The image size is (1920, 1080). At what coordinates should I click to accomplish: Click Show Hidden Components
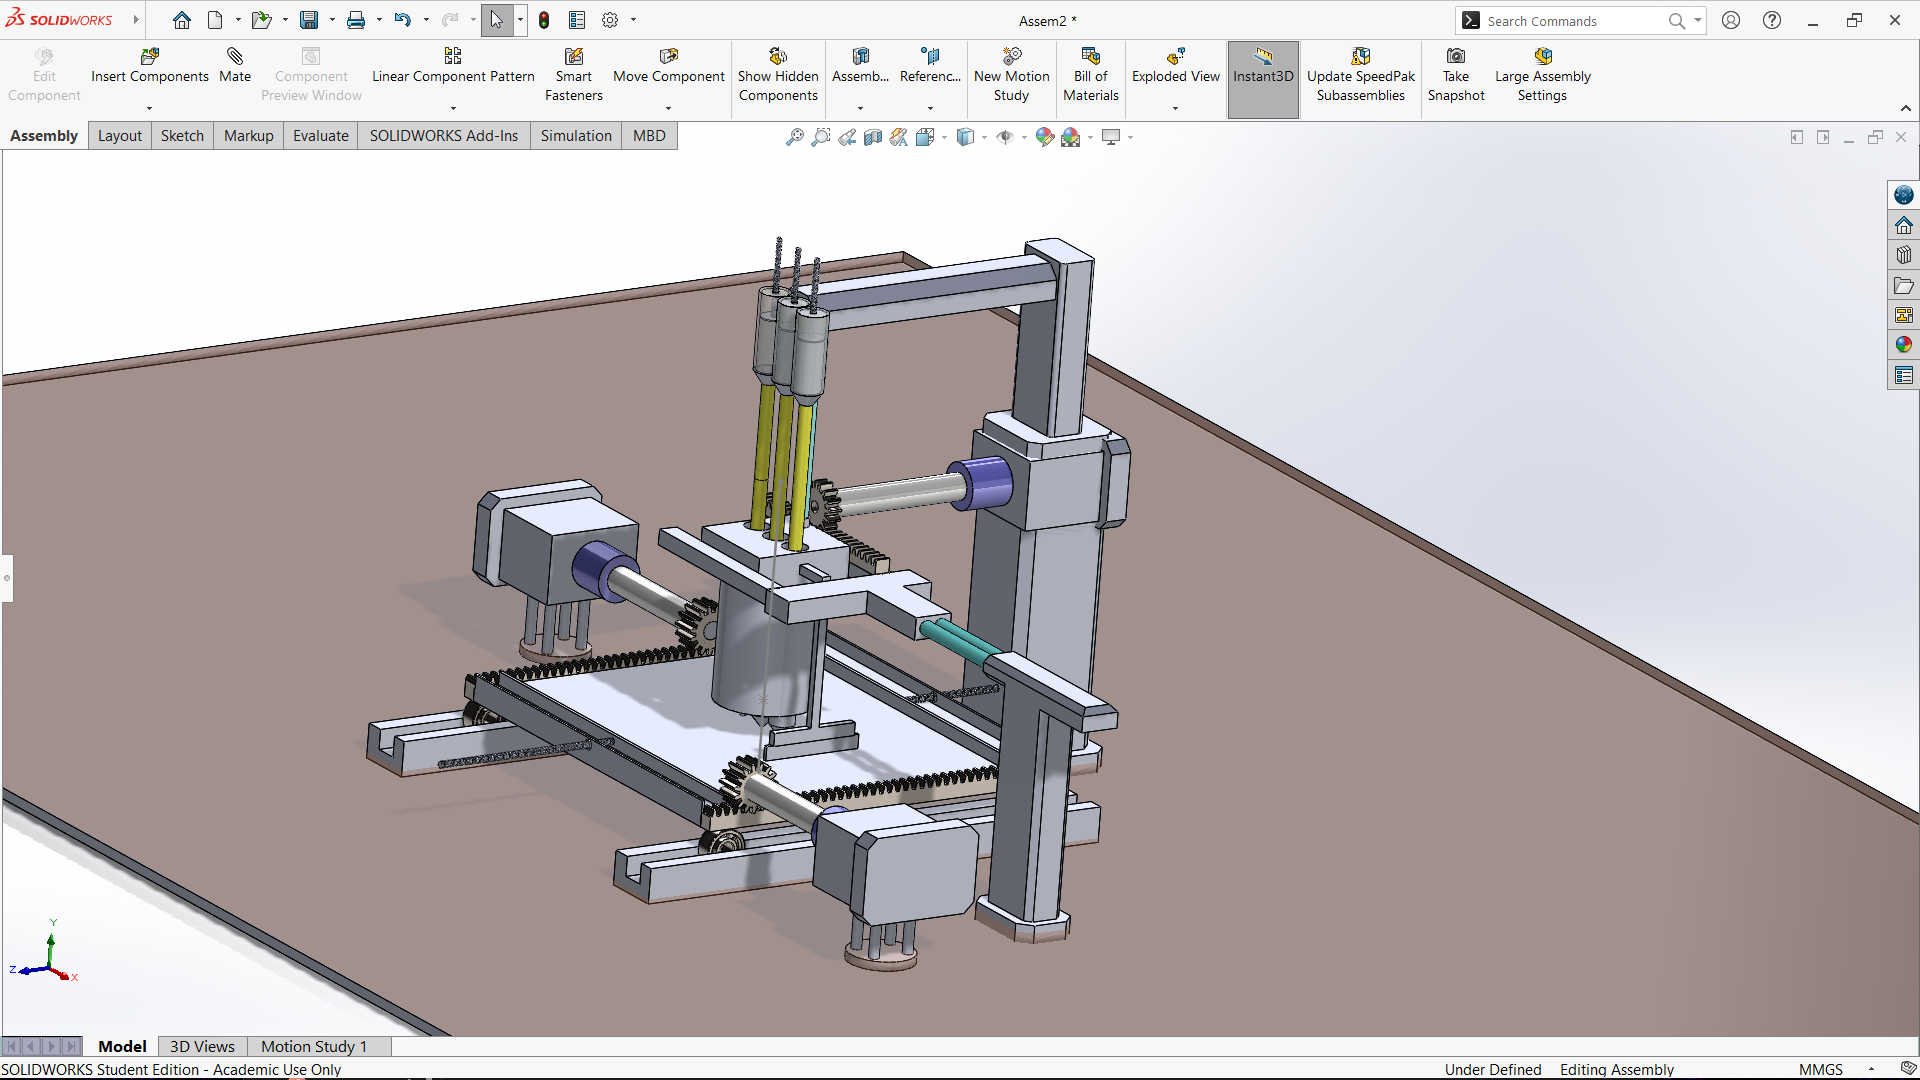click(x=778, y=75)
